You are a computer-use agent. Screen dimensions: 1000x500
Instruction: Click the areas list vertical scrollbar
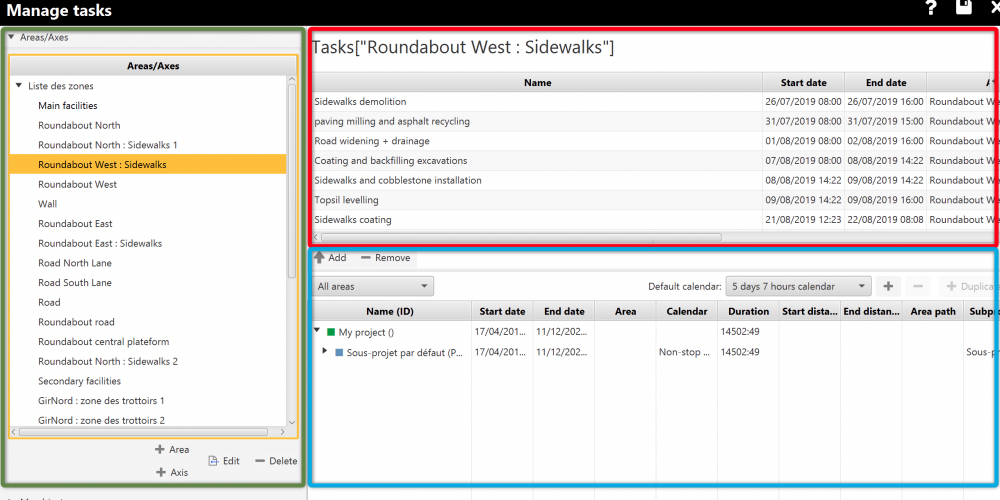292,181
